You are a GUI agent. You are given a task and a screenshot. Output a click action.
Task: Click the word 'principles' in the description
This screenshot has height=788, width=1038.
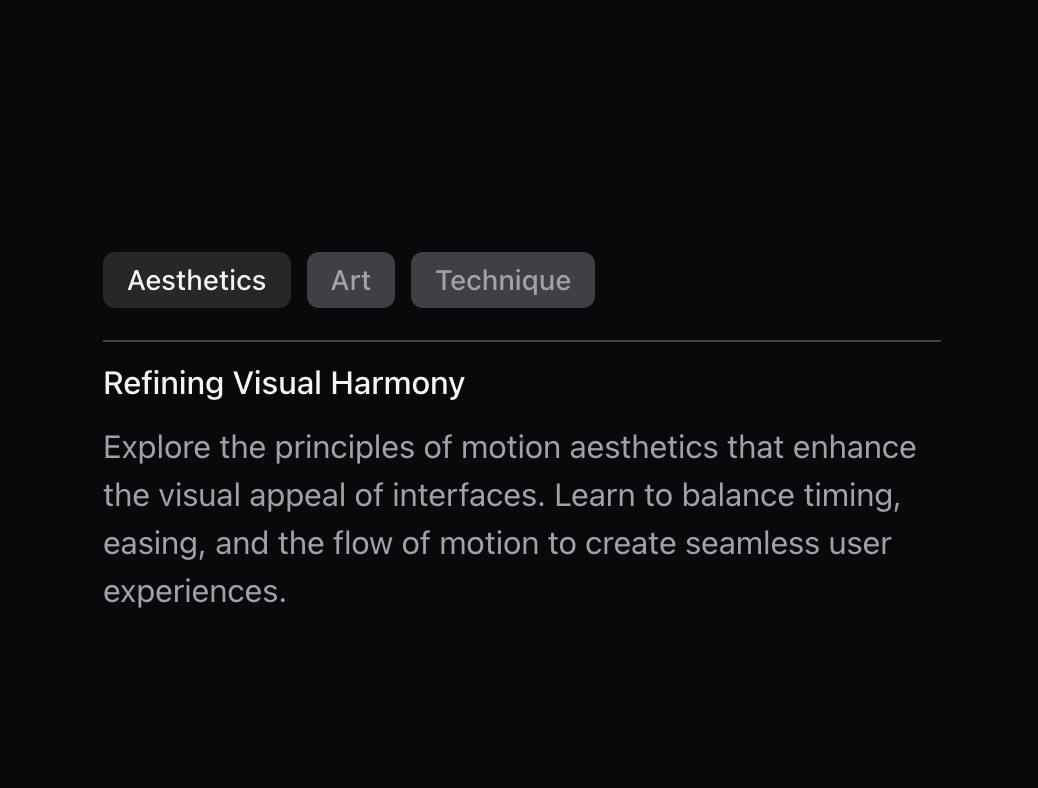(x=345, y=448)
